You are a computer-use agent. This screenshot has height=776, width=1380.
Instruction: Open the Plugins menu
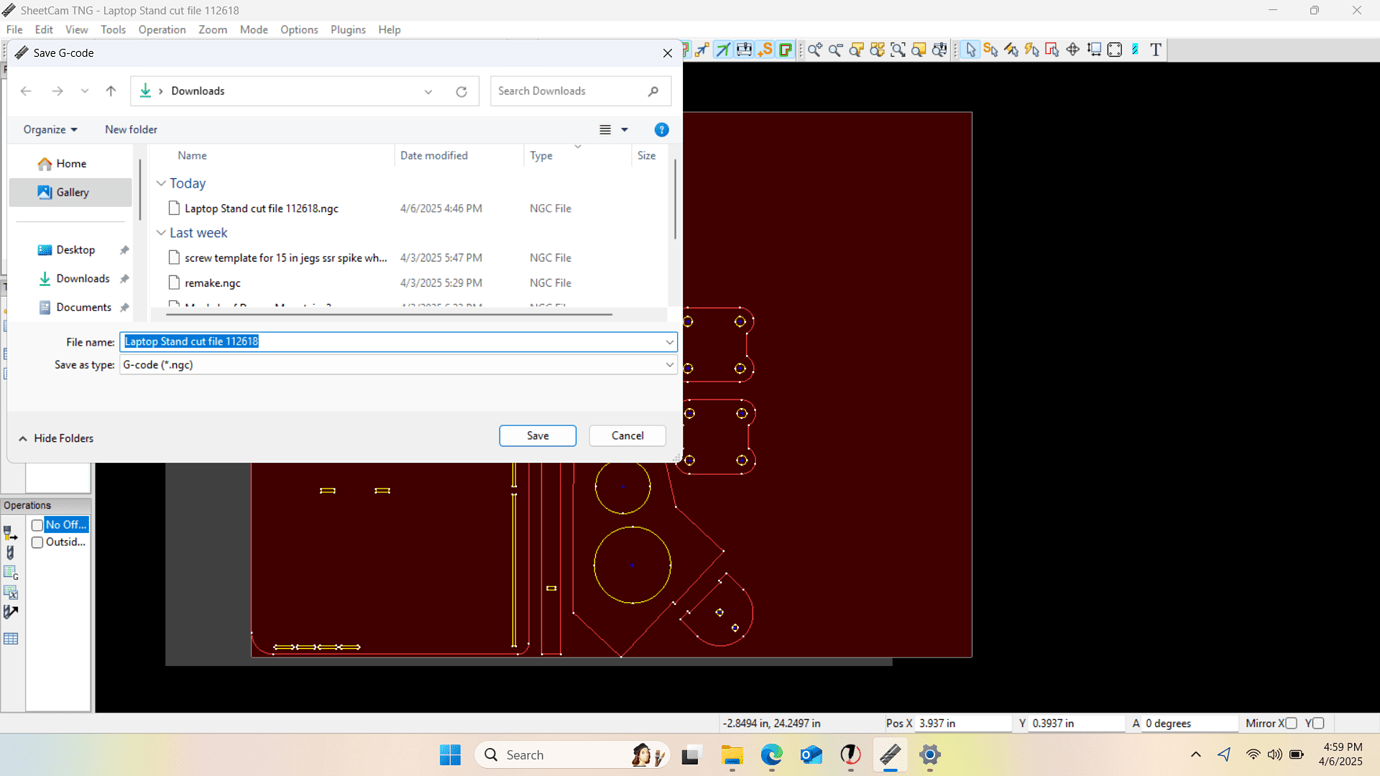[x=348, y=30]
